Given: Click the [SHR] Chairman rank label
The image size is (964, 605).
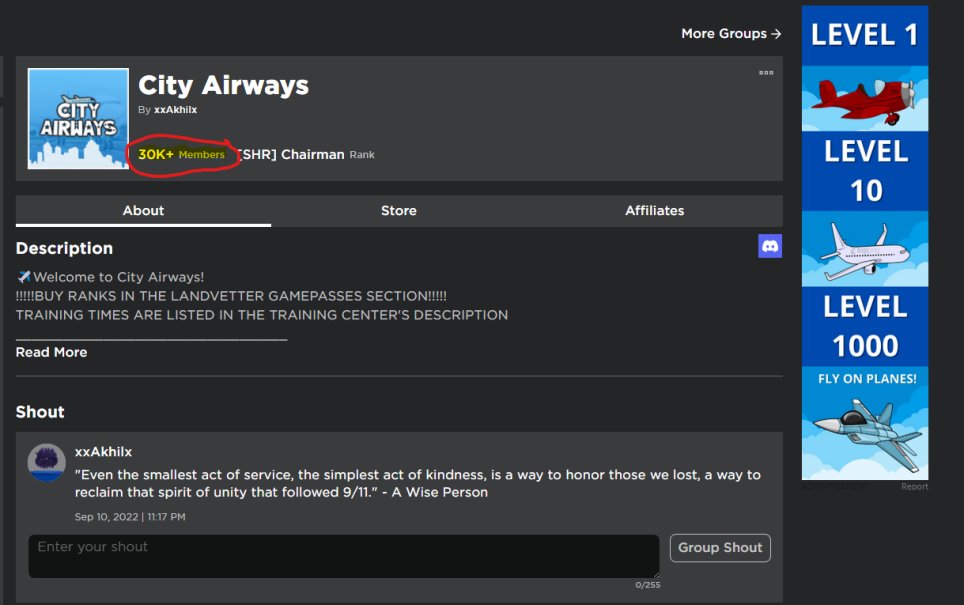Looking at the screenshot, I should point(291,154).
